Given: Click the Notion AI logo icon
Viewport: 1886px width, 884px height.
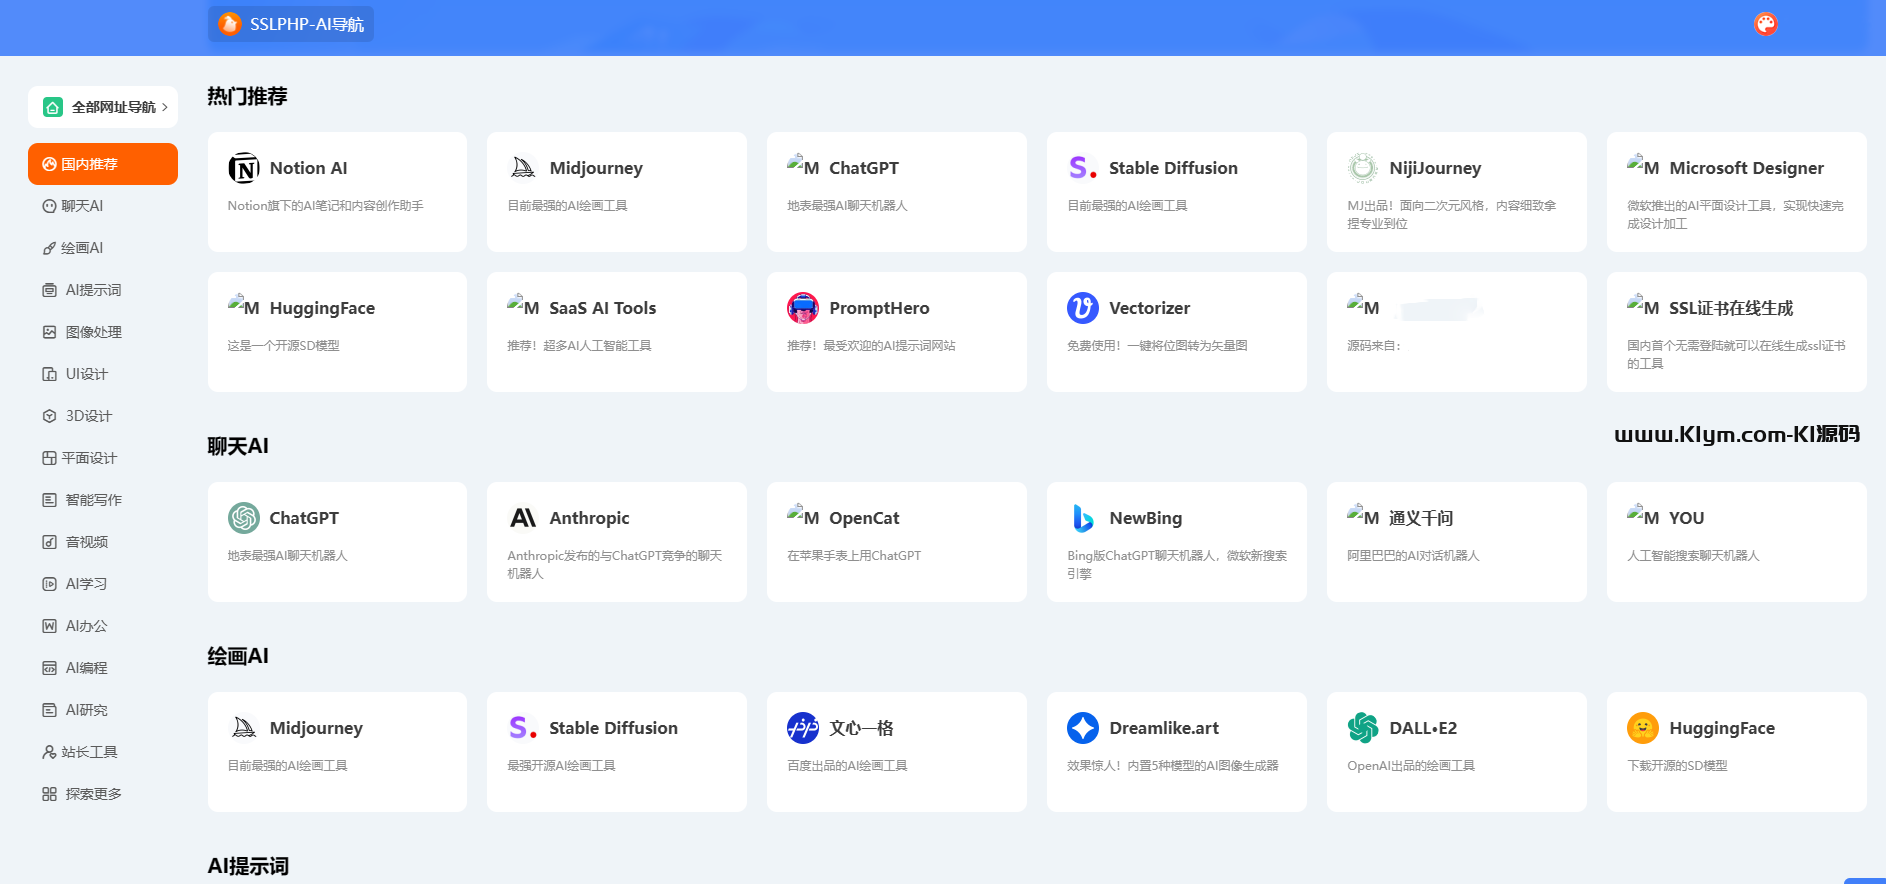Looking at the screenshot, I should pos(244,168).
